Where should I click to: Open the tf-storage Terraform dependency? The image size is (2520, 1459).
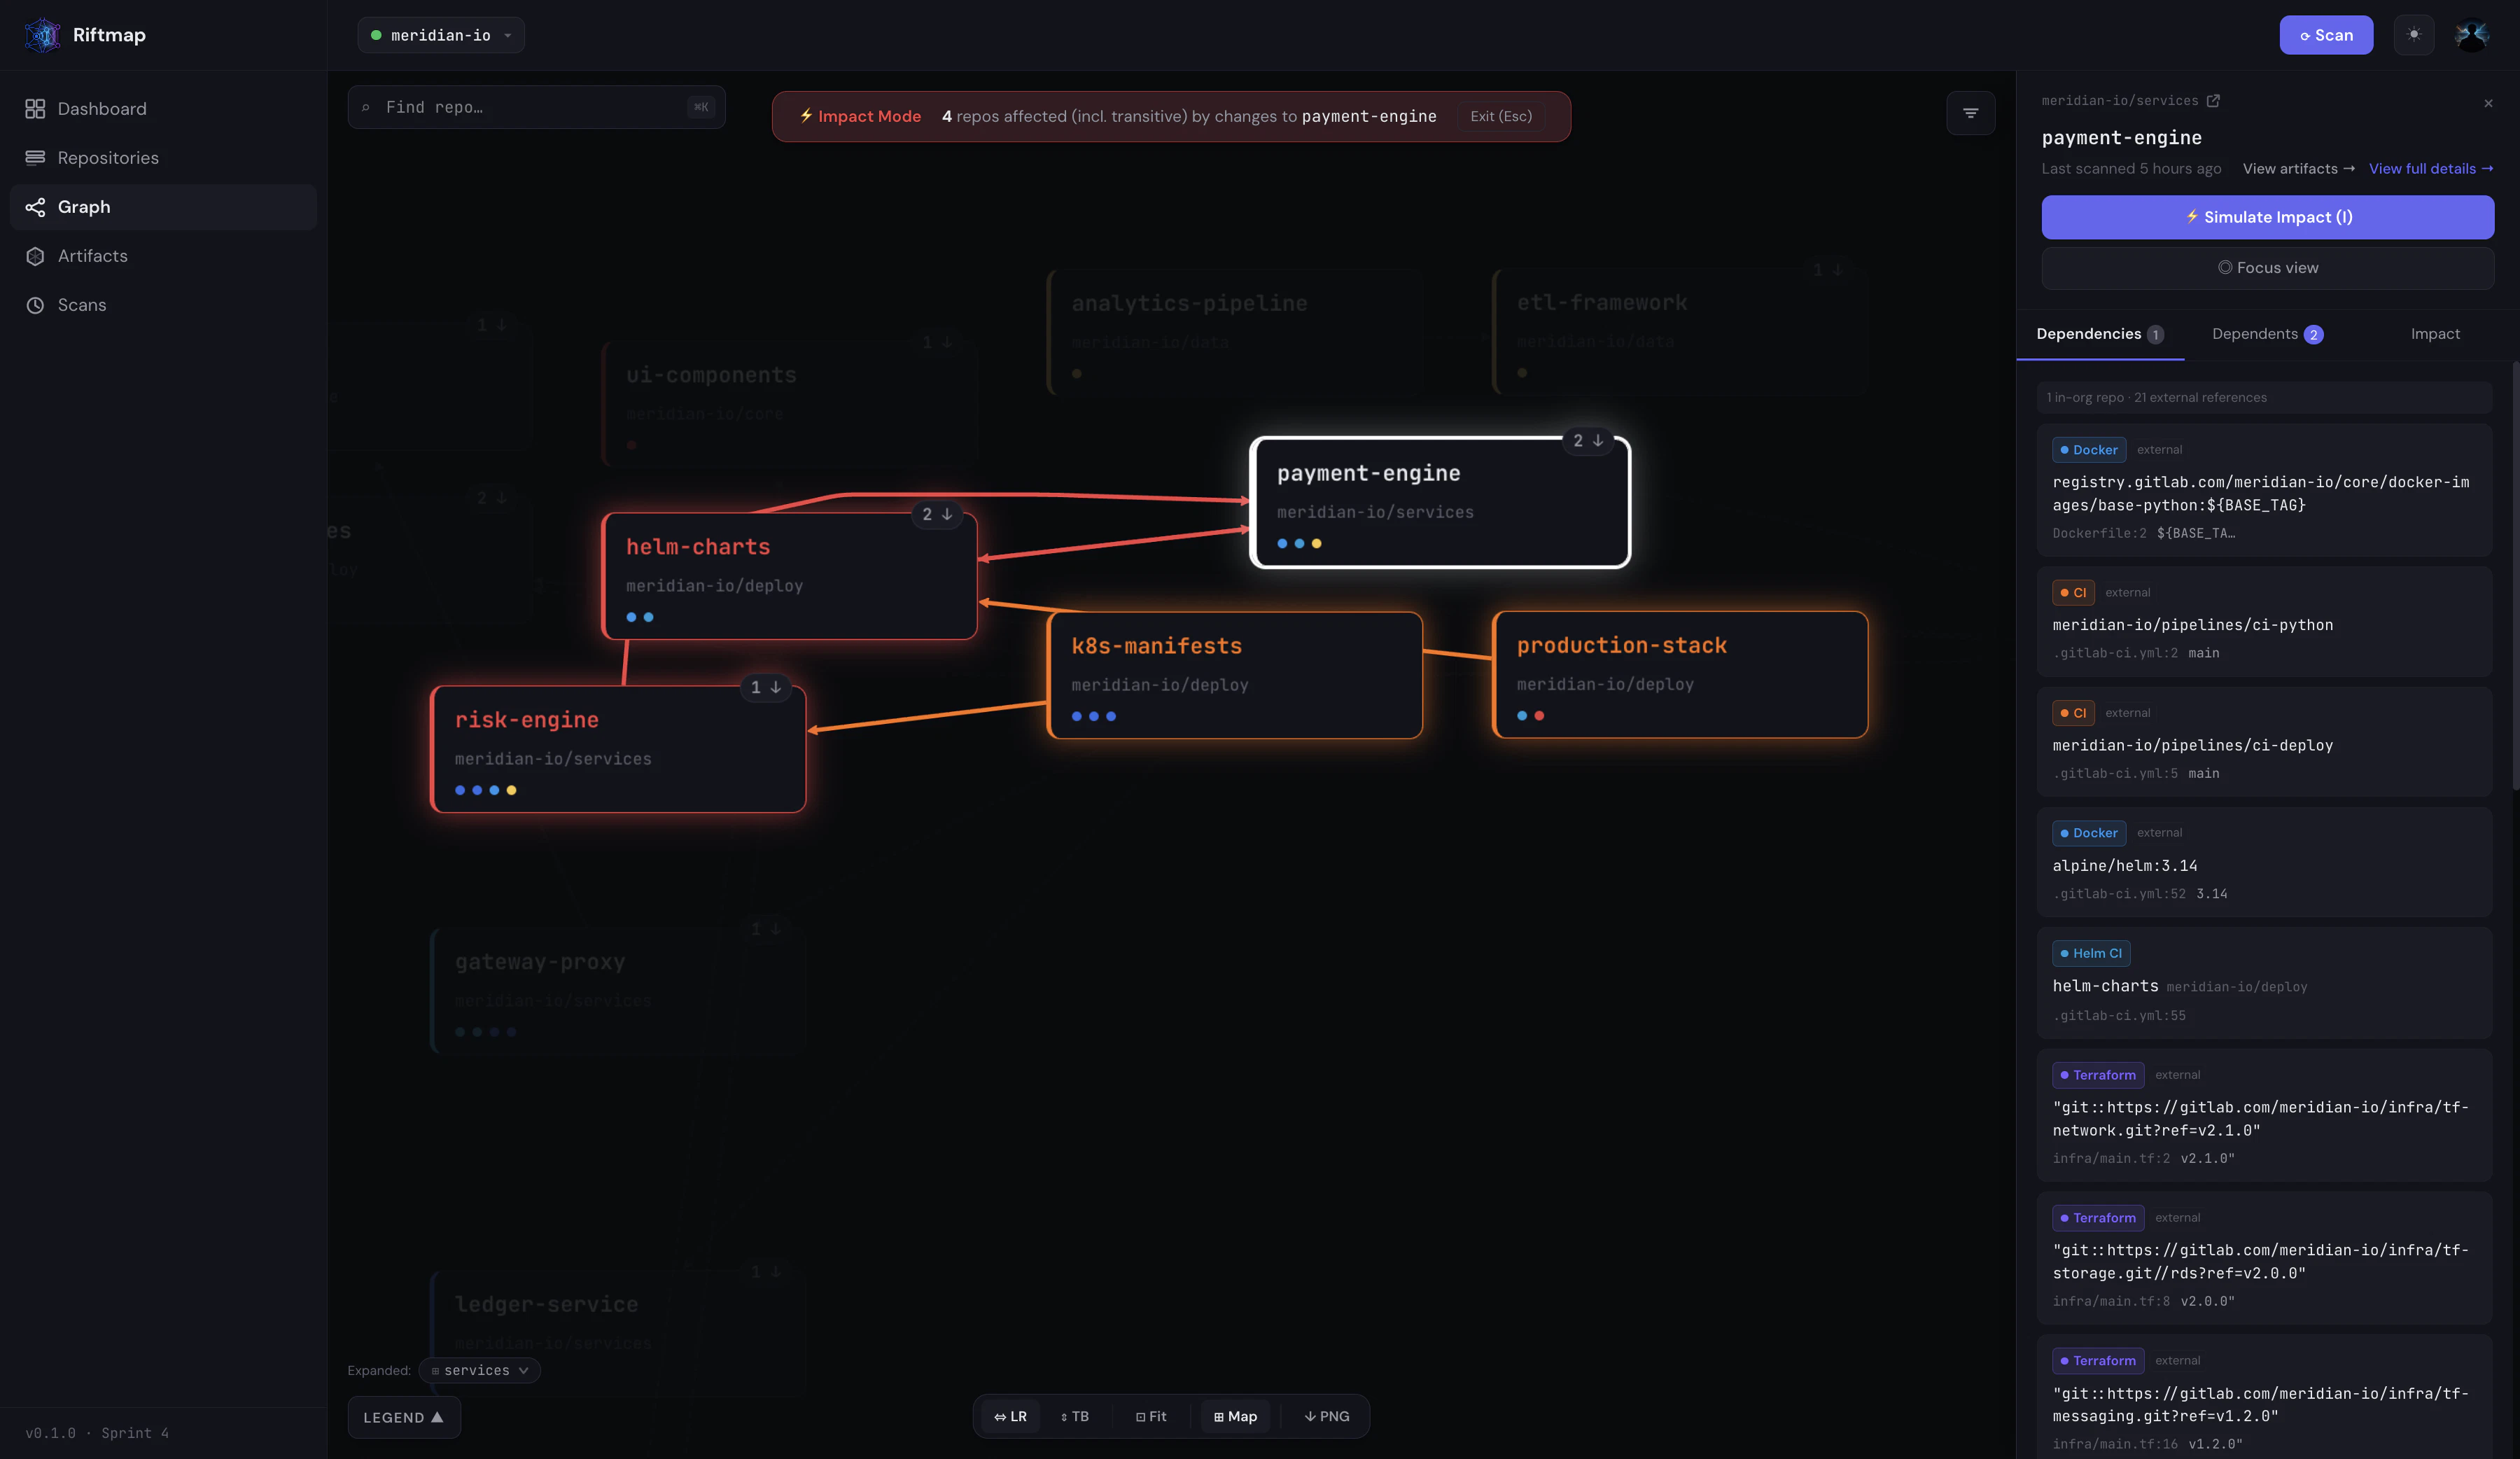(x=2264, y=1258)
